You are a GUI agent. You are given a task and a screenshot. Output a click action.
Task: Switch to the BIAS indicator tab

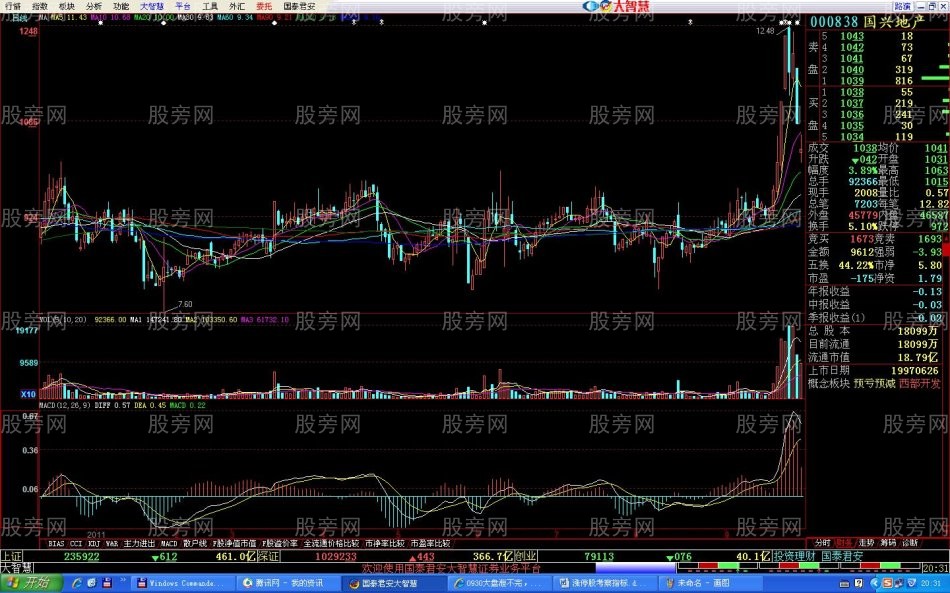(x=56, y=543)
